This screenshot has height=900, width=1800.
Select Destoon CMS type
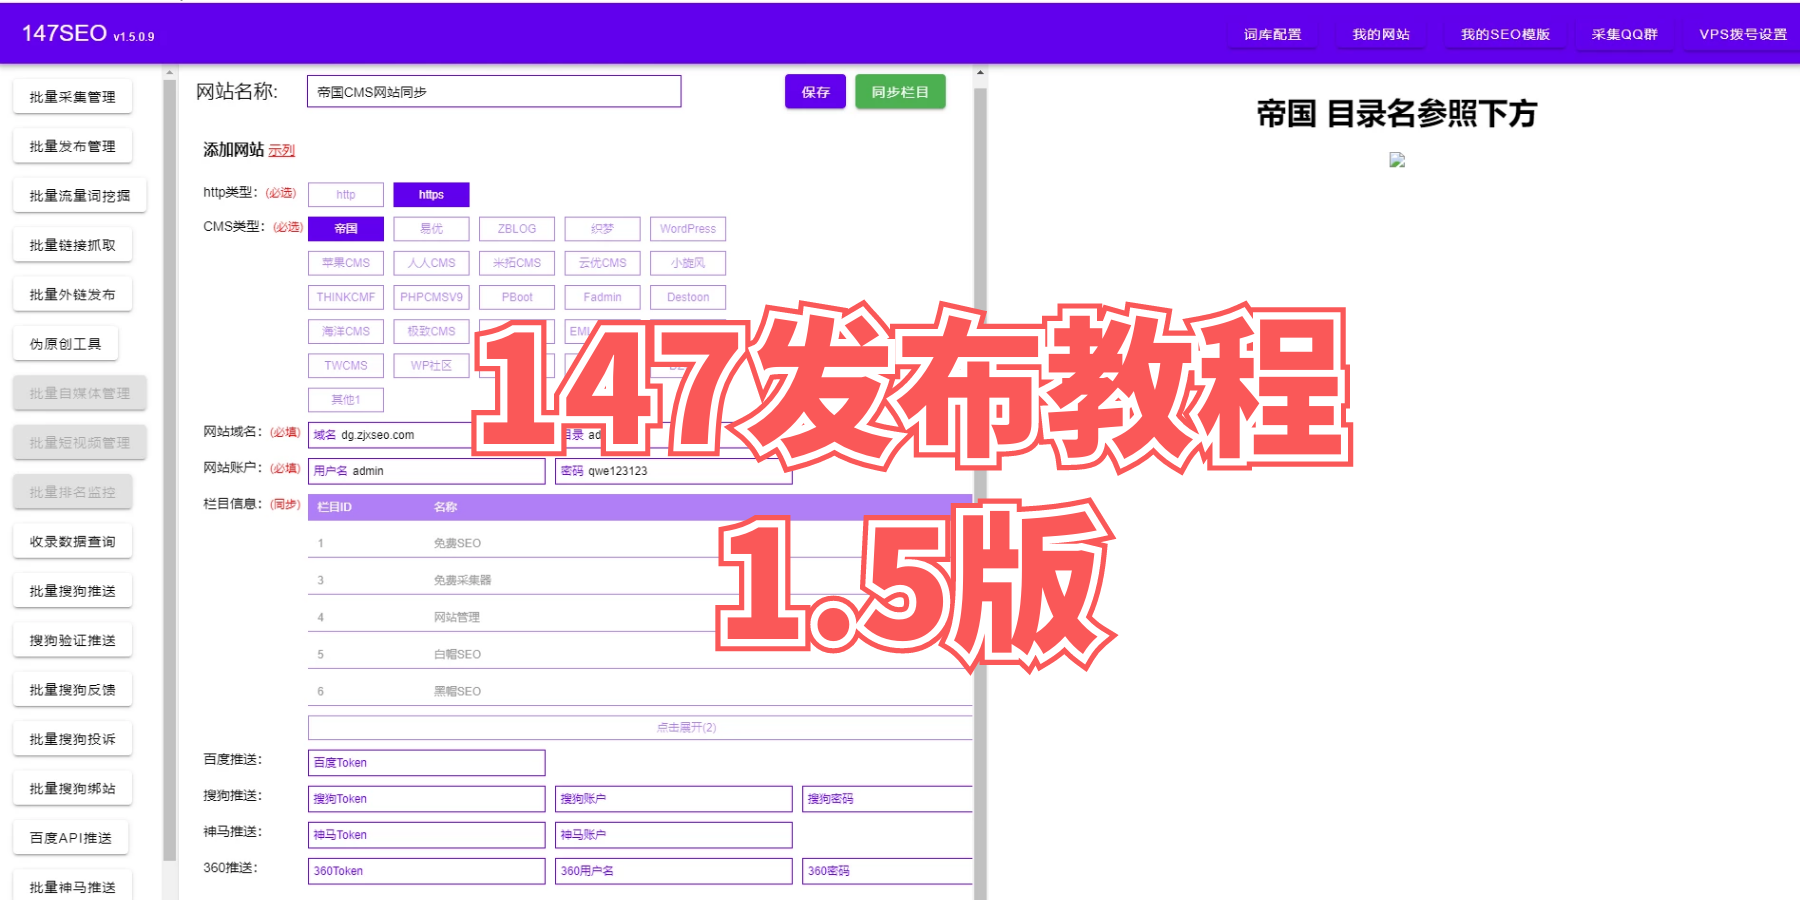click(688, 297)
